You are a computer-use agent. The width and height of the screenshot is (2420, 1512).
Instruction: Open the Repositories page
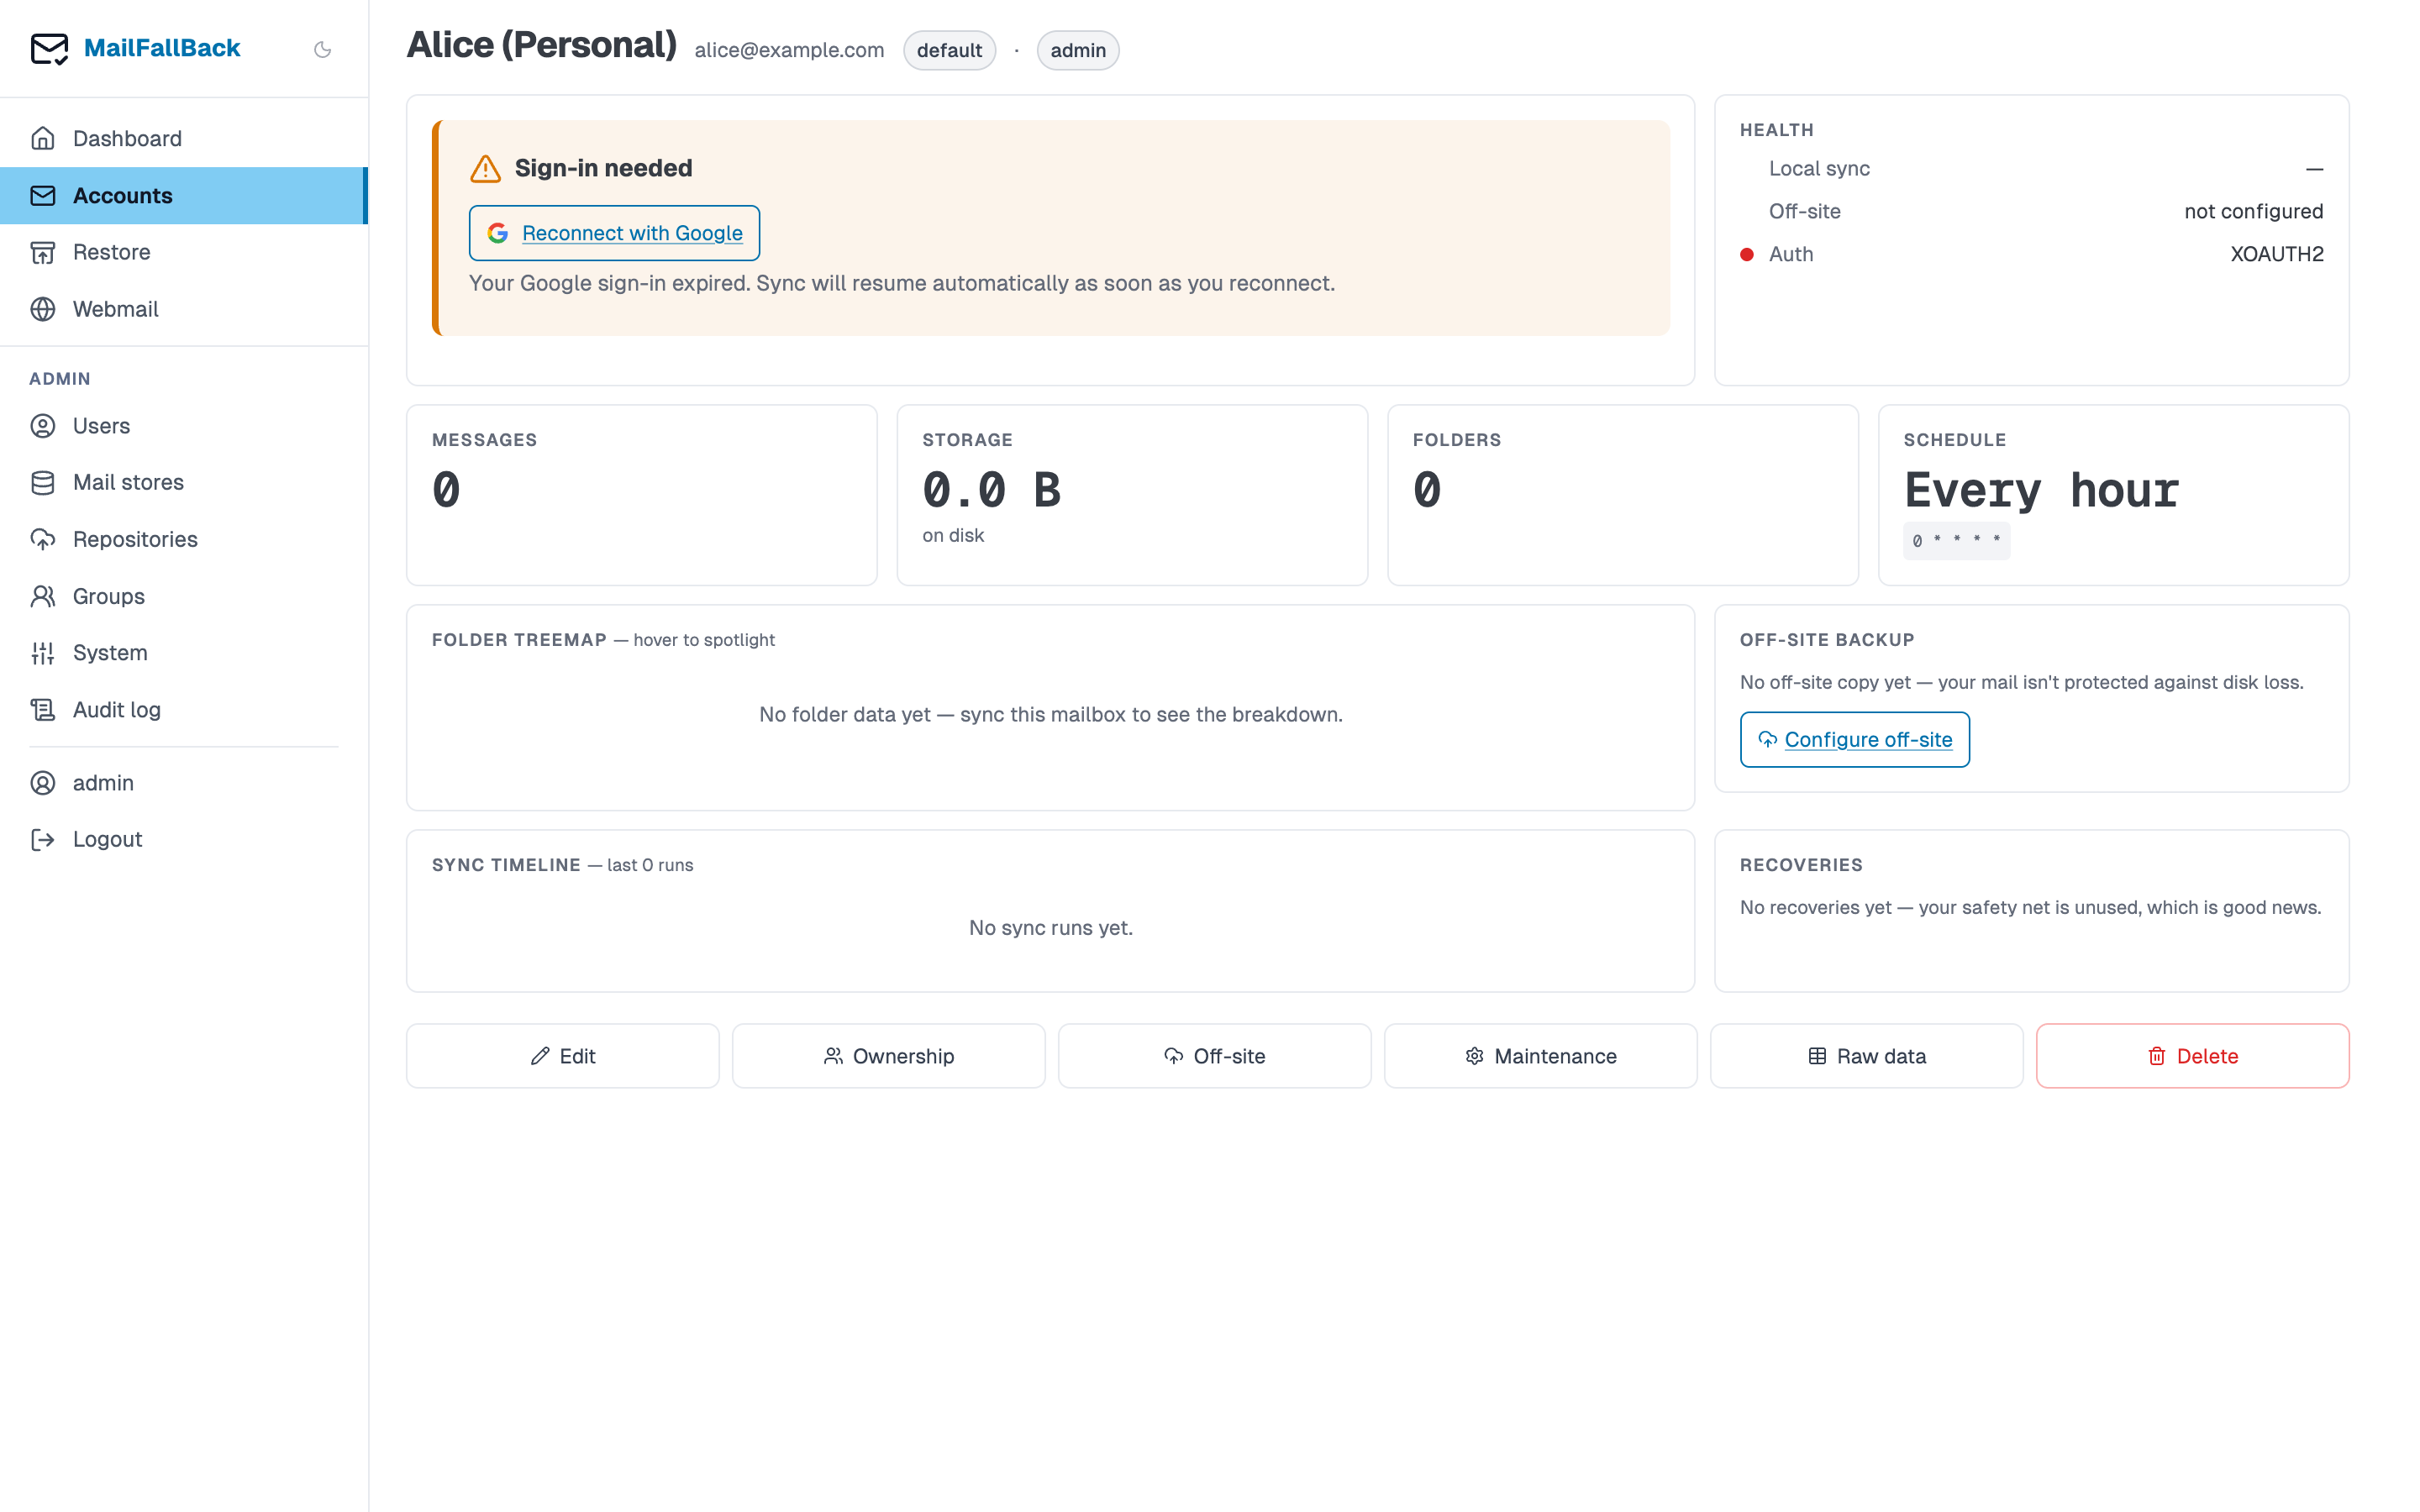click(x=184, y=539)
